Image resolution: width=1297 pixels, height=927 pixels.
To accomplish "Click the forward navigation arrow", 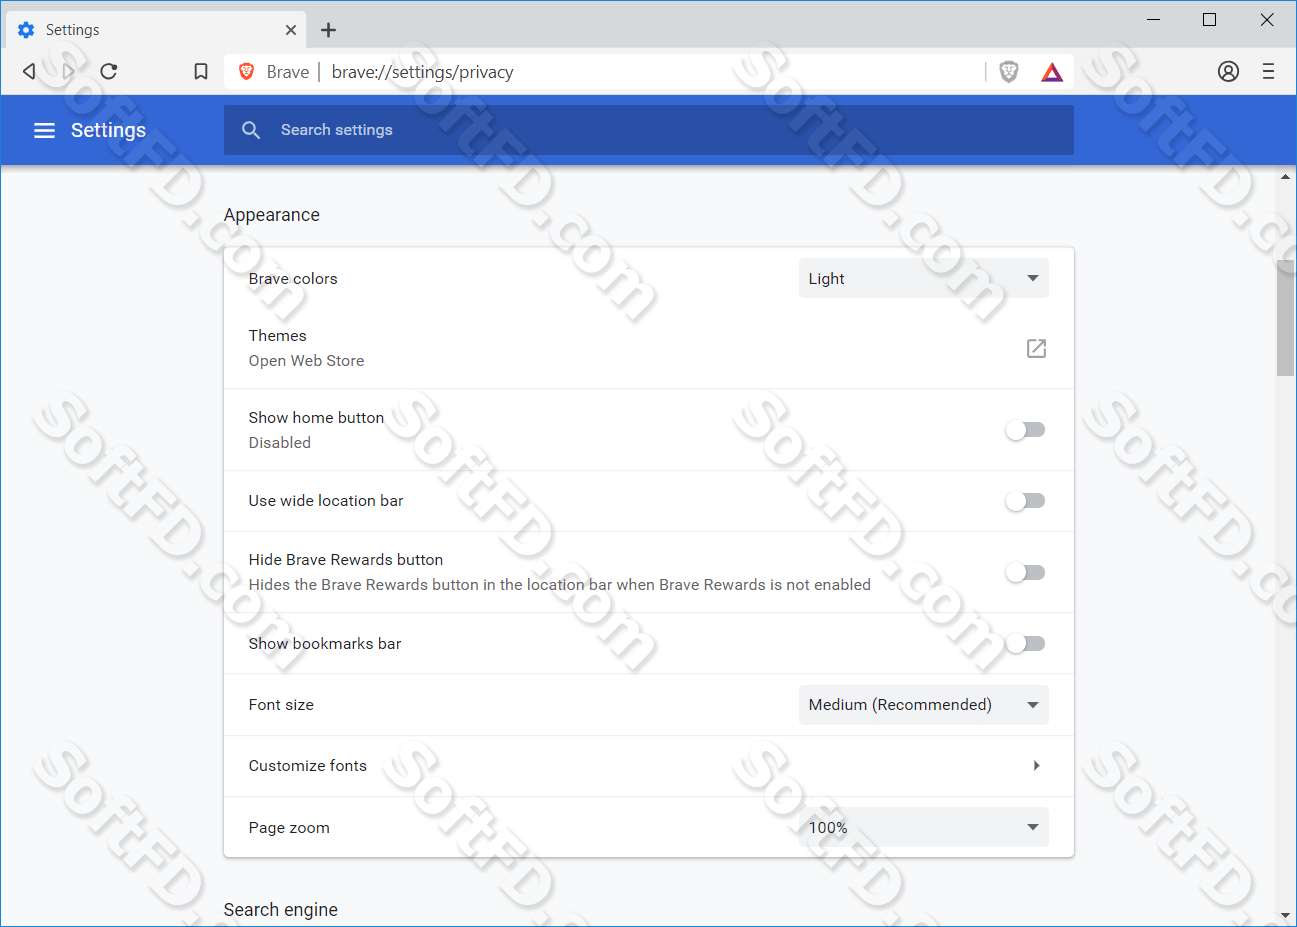I will click(x=68, y=71).
